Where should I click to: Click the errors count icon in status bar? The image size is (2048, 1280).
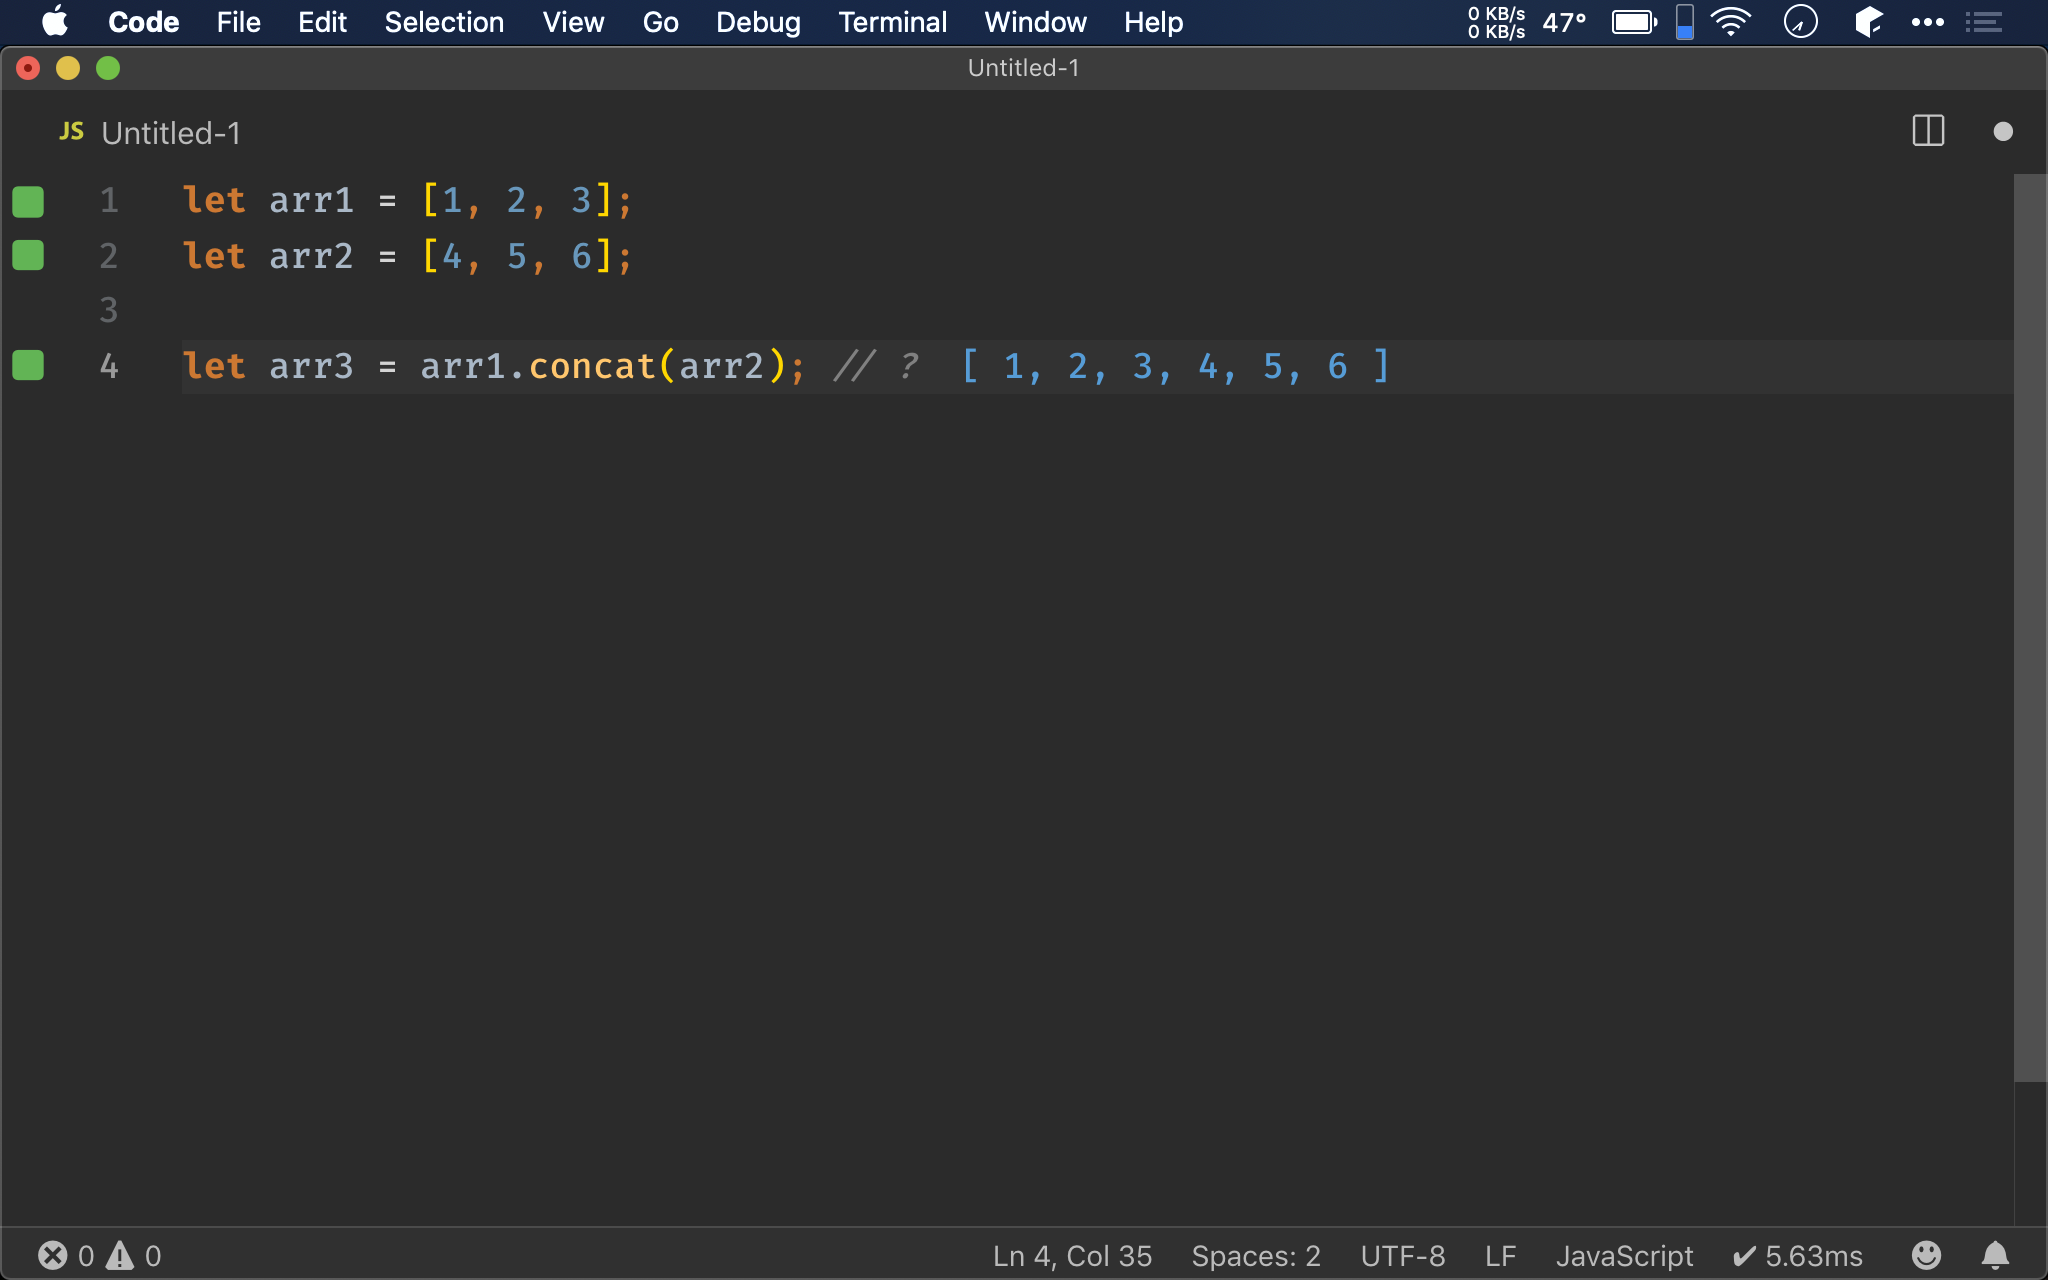(x=53, y=1255)
